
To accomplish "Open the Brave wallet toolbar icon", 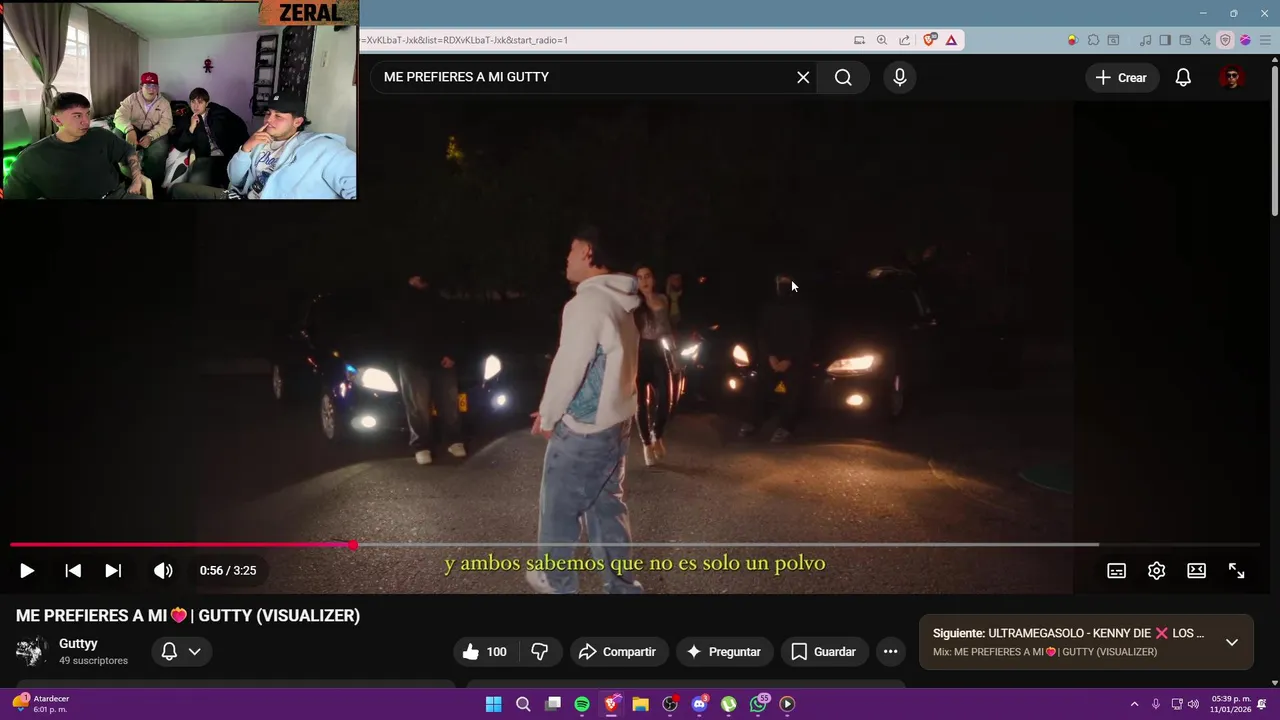I will [1185, 40].
